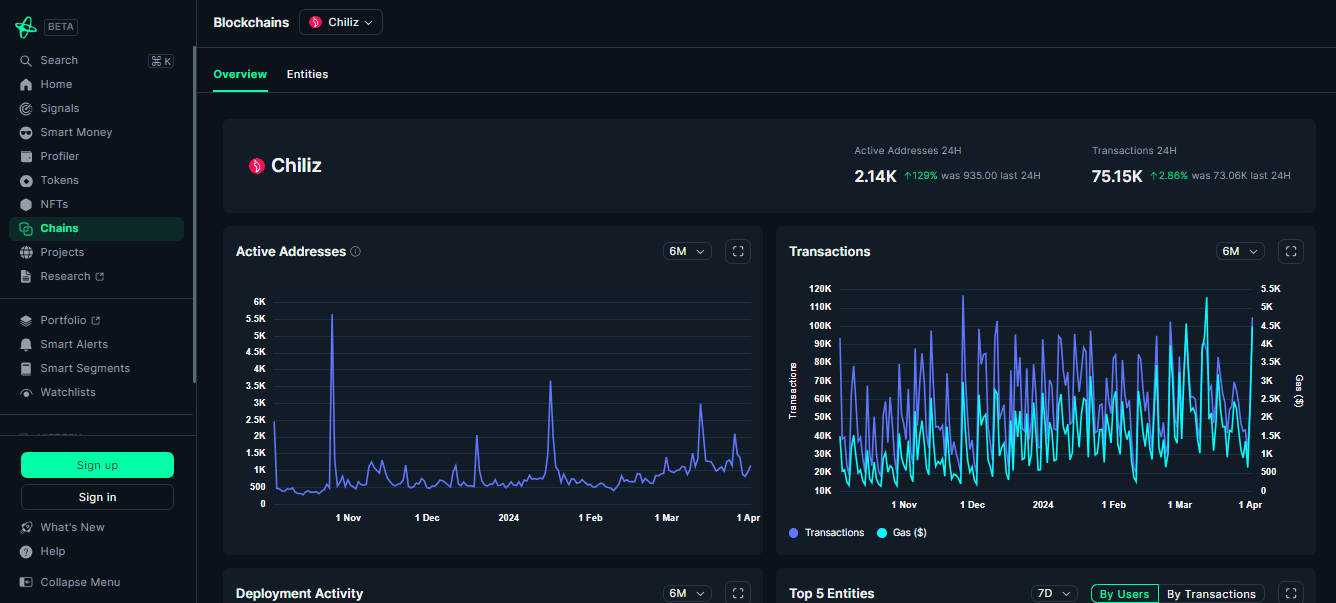Open the Chiliz blockchain selector dropdown
Viewport: 1336px width, 603px height.
click(341, 22)
